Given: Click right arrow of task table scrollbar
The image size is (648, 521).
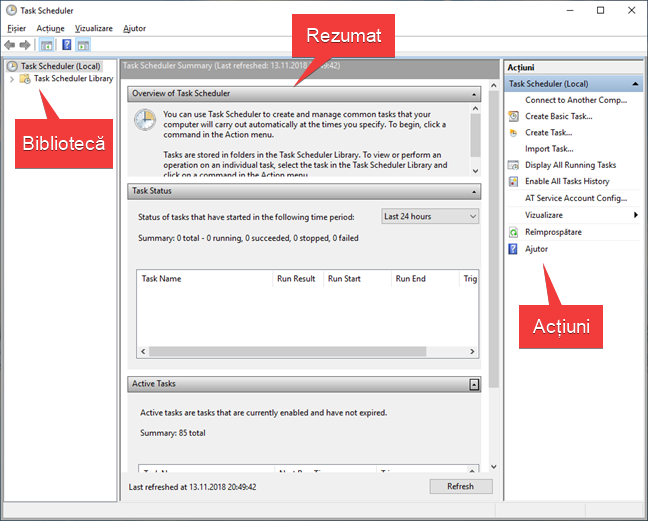Looking at the screenshot, I should pos(472,352).
